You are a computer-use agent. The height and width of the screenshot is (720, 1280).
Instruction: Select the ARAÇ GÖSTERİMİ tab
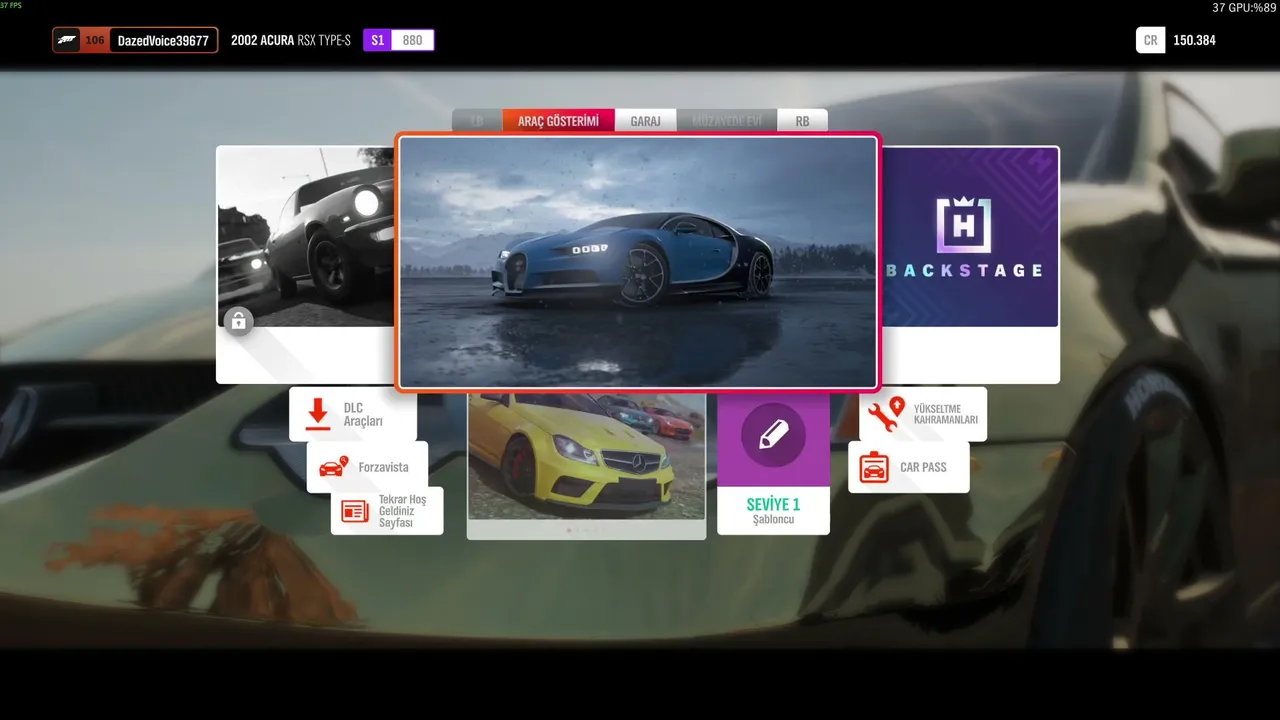click(559, 121)
